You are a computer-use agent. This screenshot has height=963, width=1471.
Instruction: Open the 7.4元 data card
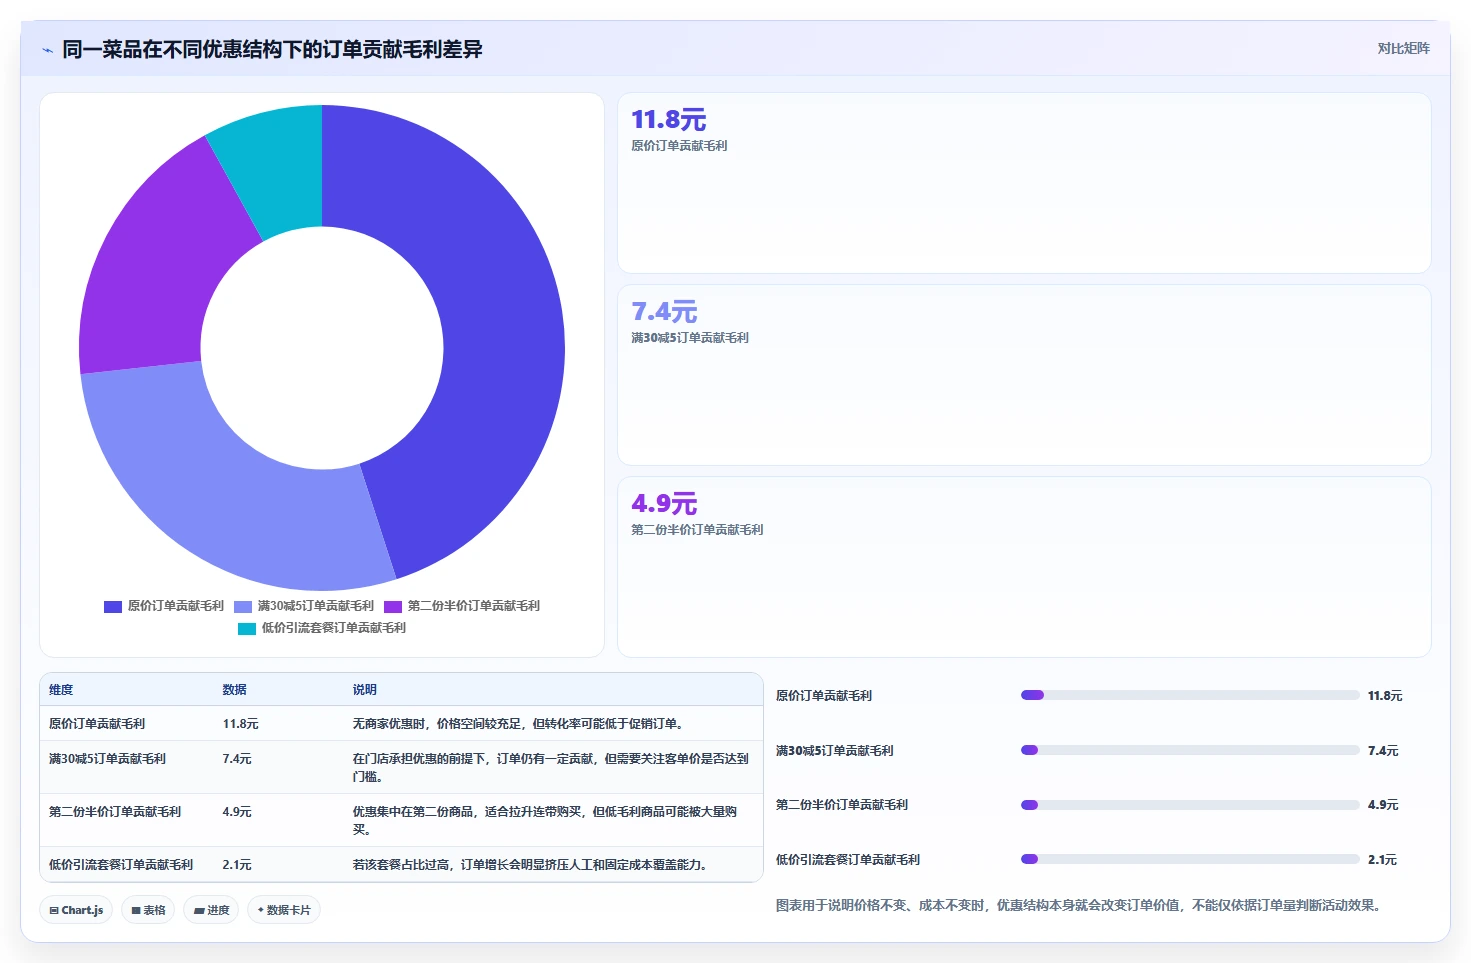tap(1024, 375)
